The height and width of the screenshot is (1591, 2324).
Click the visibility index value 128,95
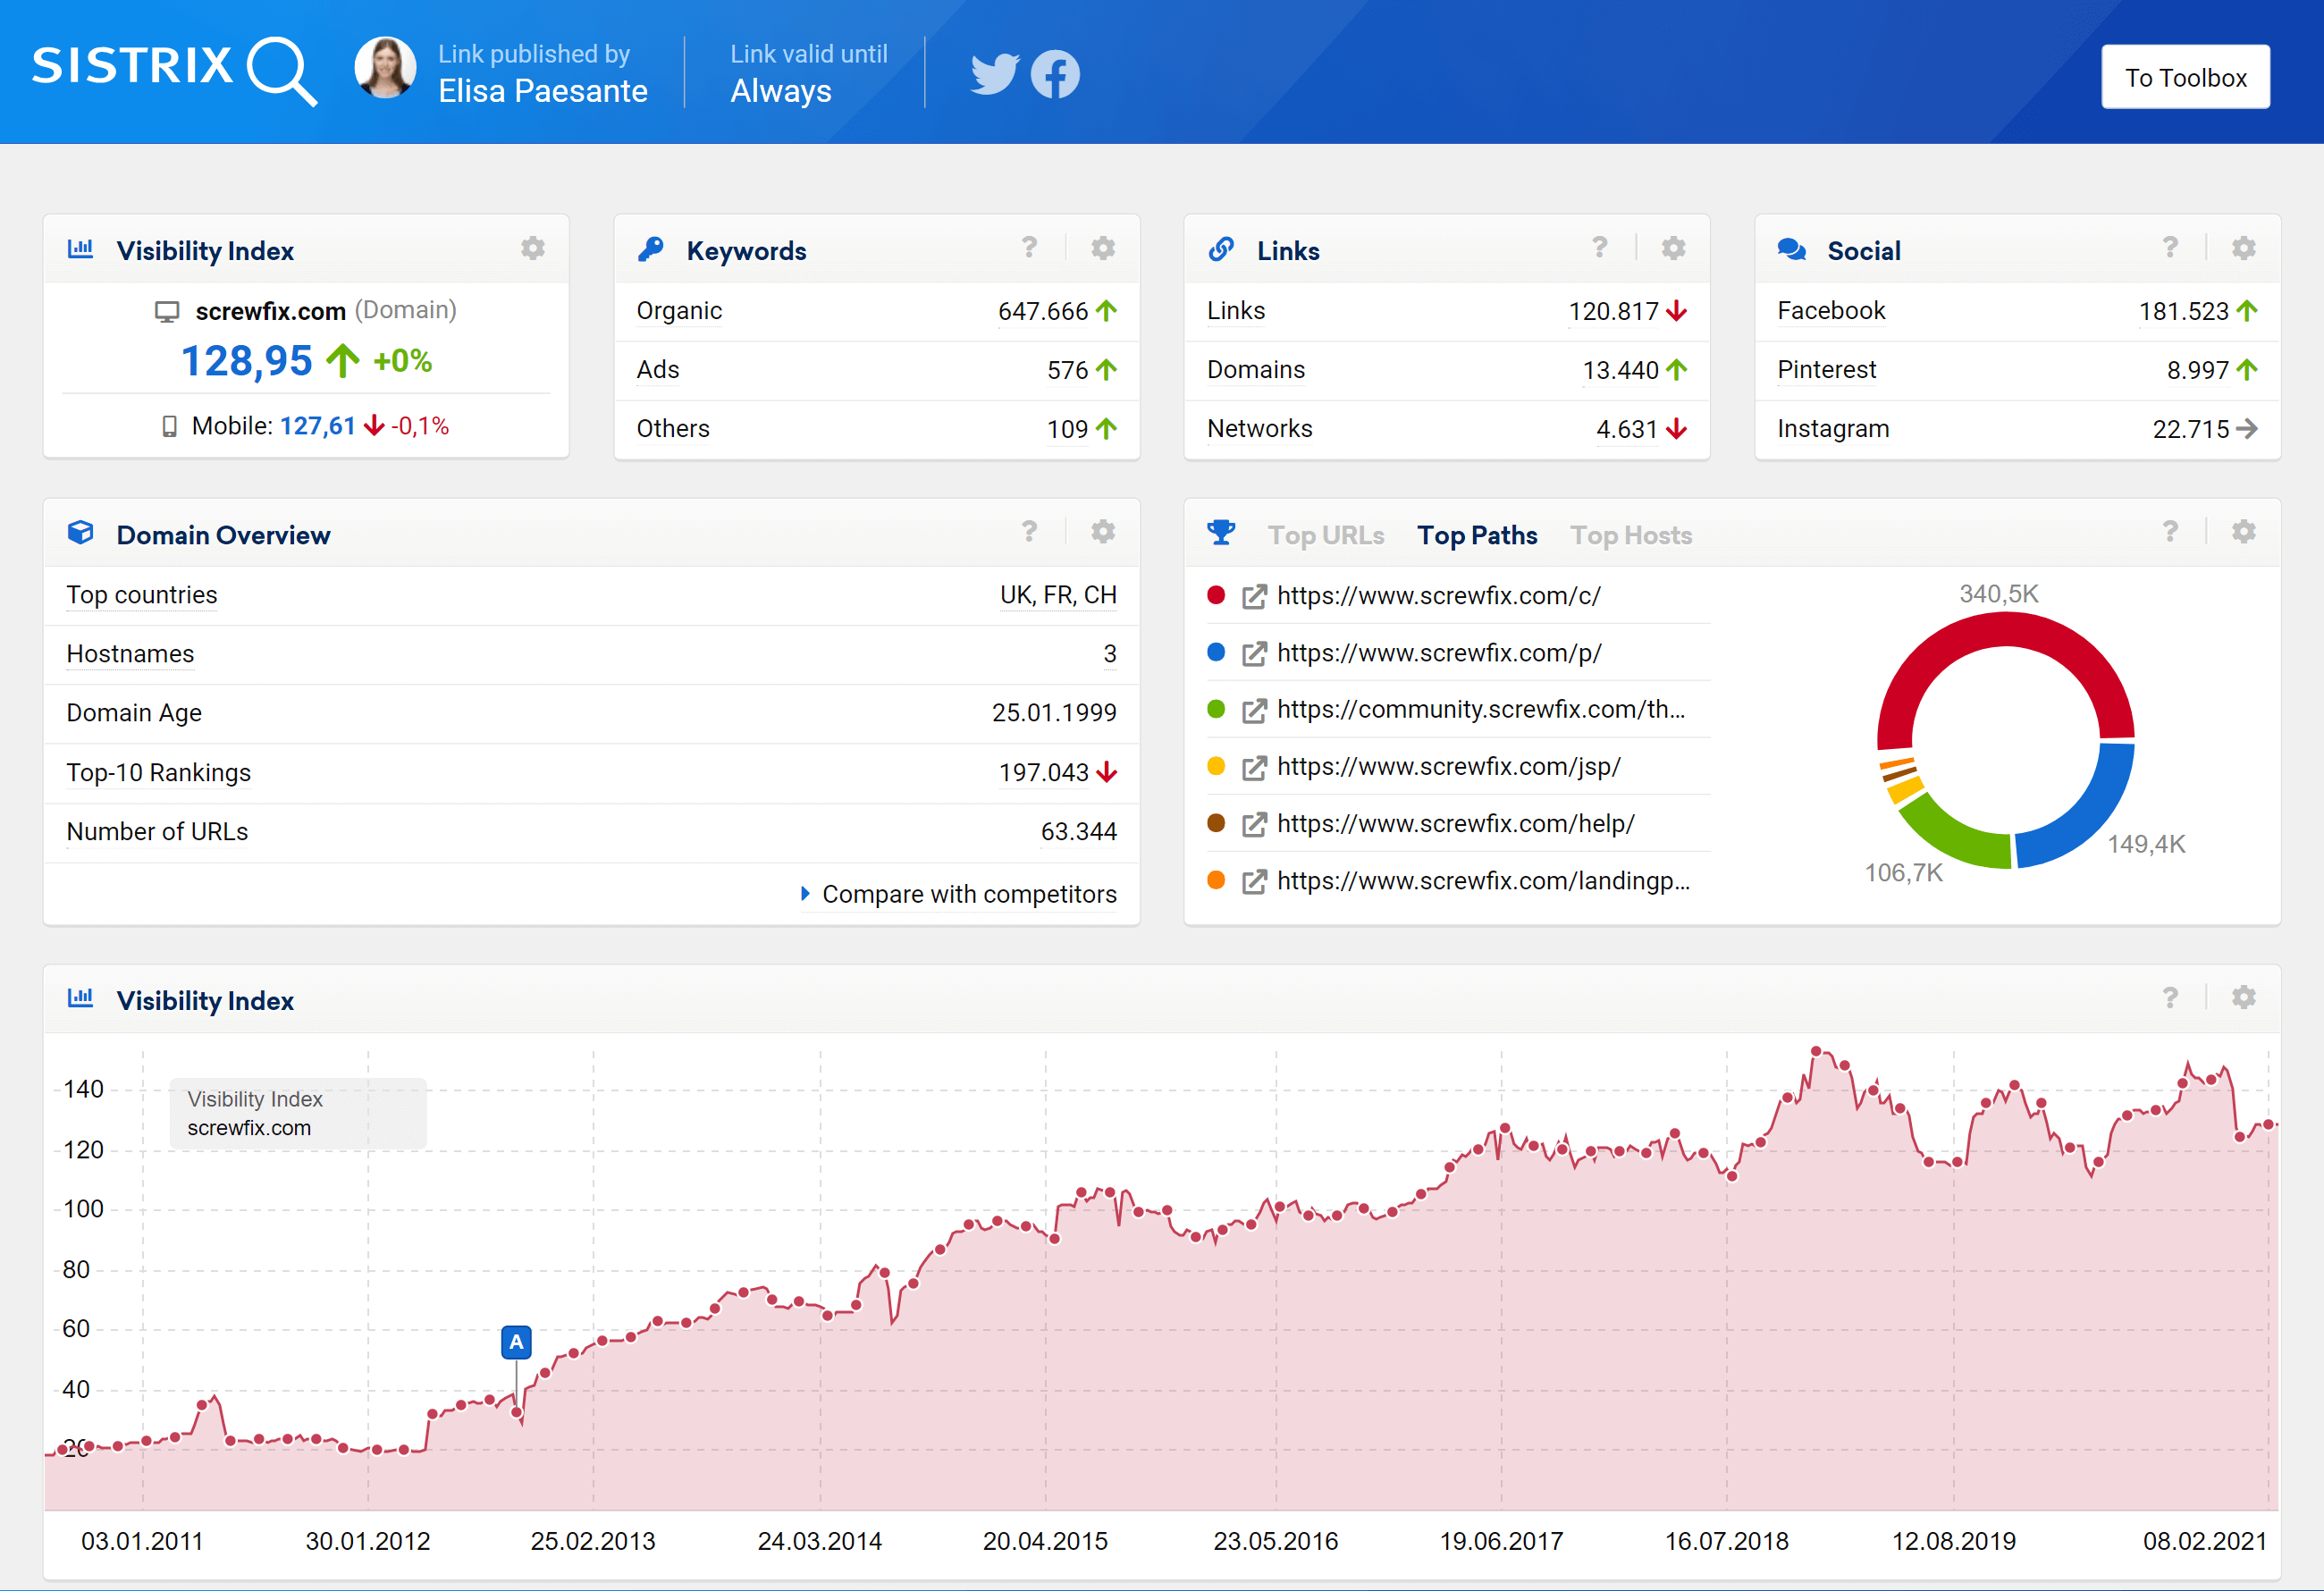click(246, 361)
